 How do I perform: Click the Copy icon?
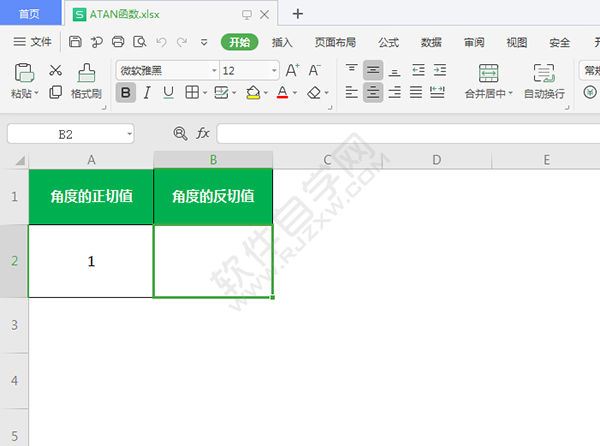coord(55,92)
